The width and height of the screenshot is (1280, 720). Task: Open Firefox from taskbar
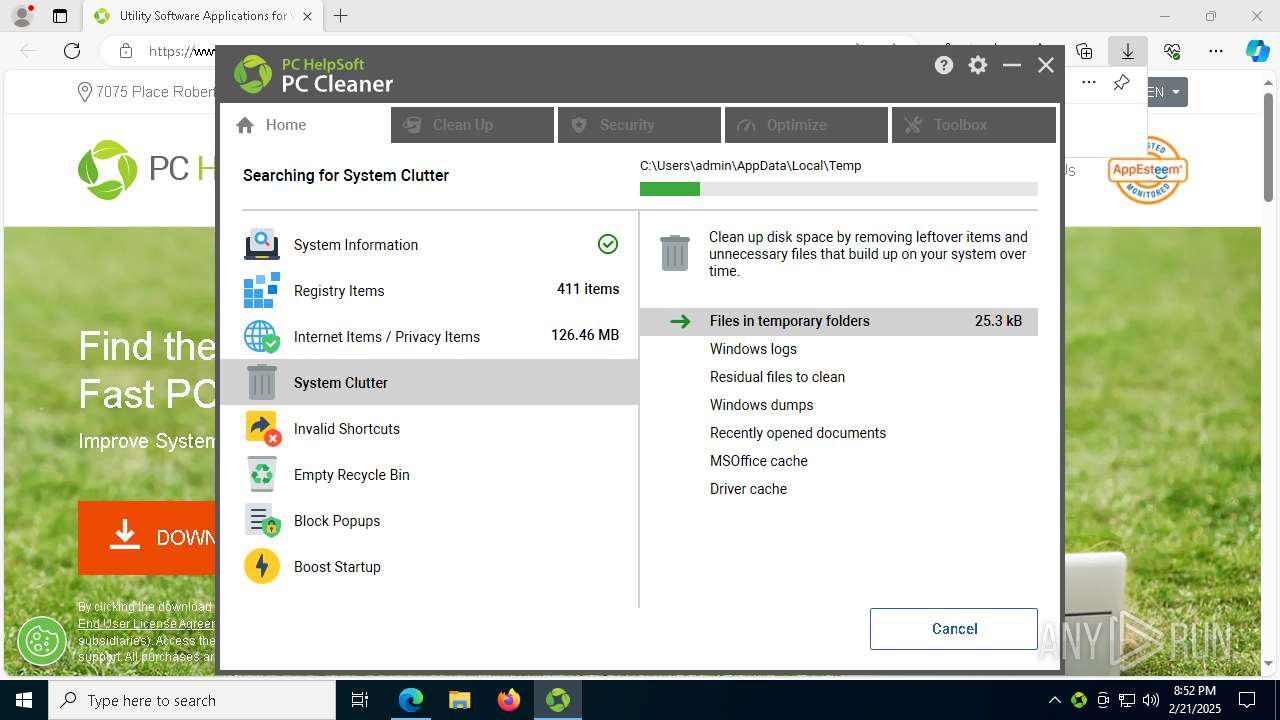tap(509, 700)
